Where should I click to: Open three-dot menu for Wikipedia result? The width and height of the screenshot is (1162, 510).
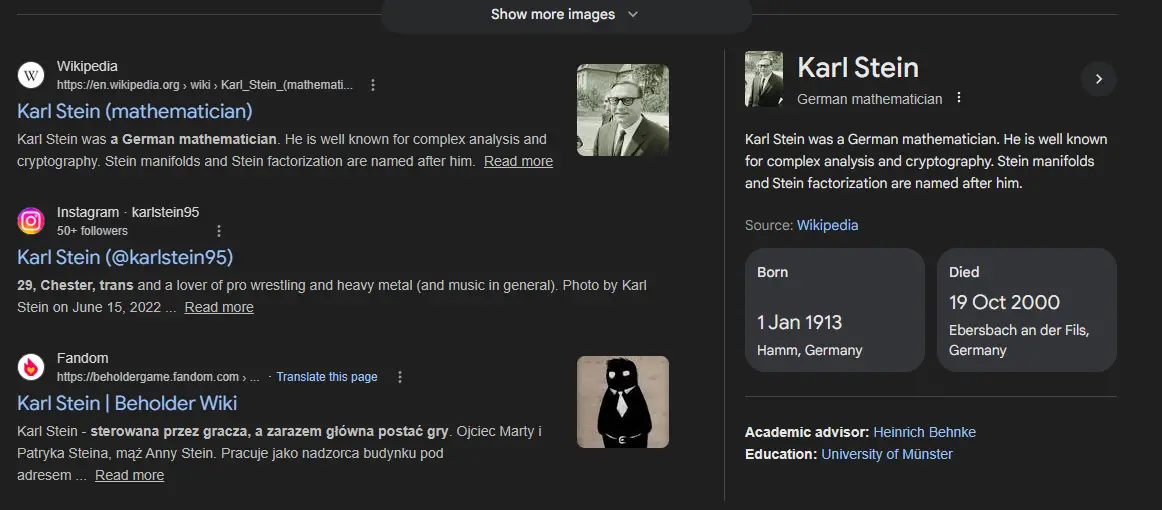pos(373,85)
